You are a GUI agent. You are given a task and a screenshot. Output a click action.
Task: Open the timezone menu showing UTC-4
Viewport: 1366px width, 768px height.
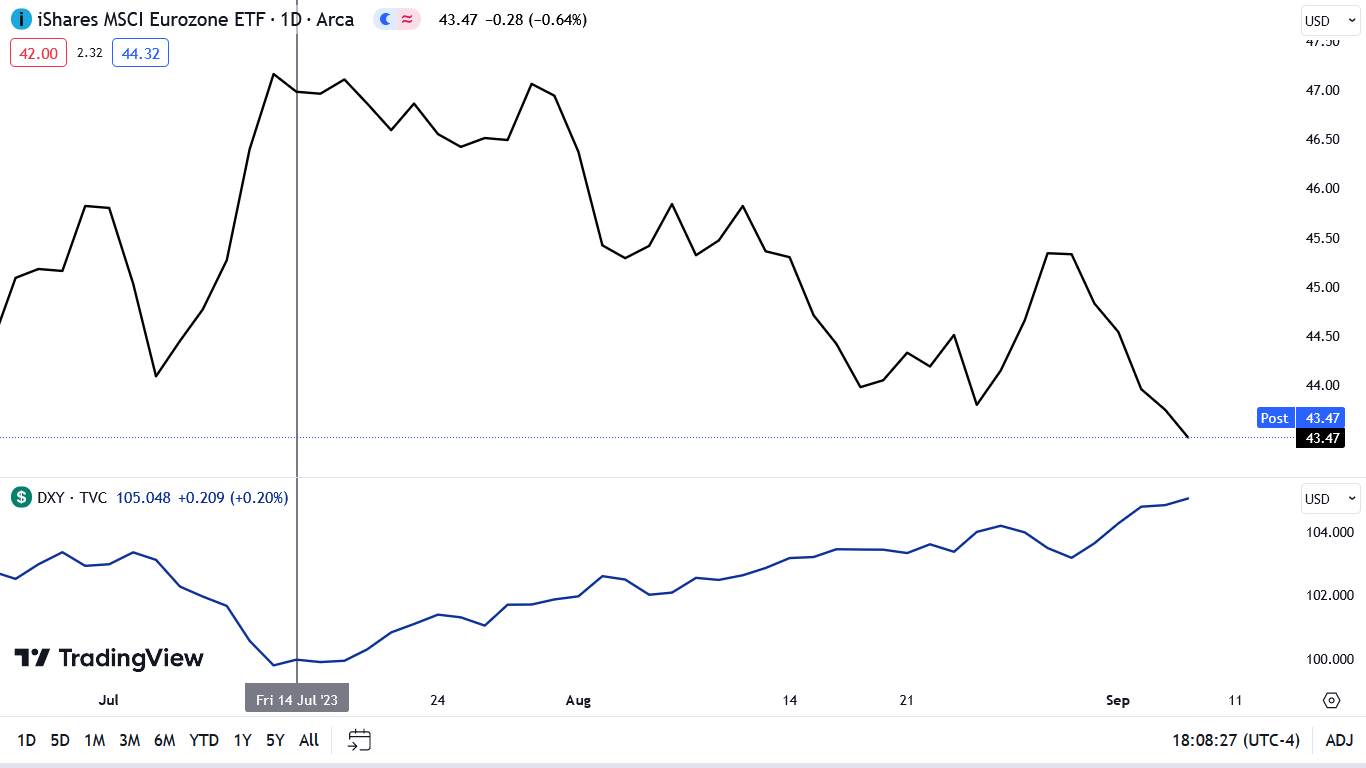click(1236, 740)
